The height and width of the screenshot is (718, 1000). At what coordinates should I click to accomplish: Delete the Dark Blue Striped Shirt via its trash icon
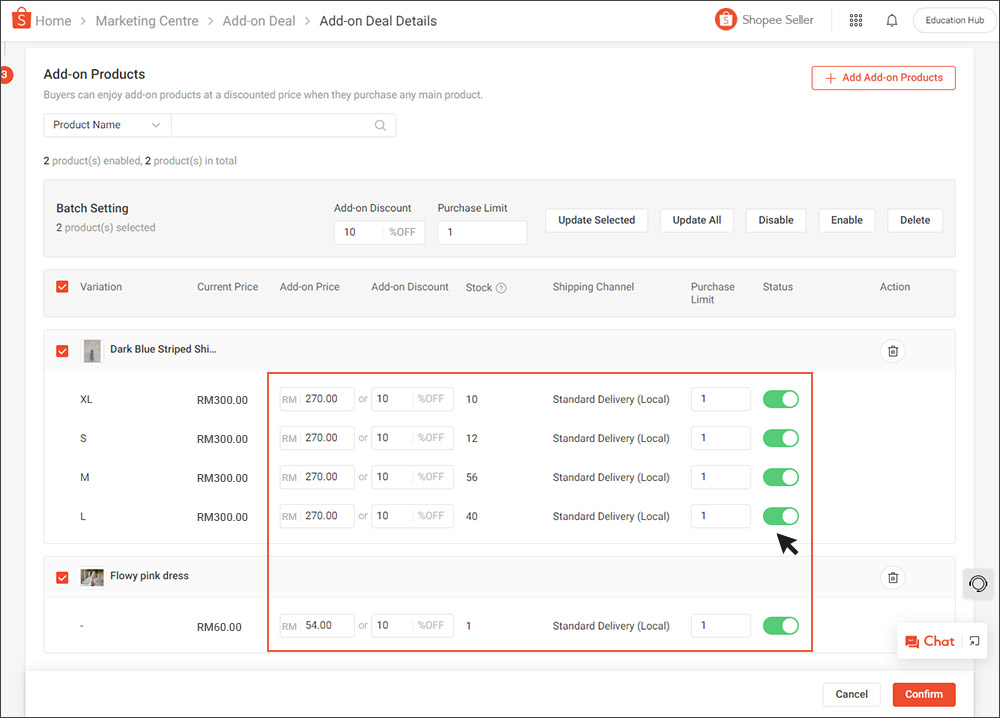pos(893,351)
